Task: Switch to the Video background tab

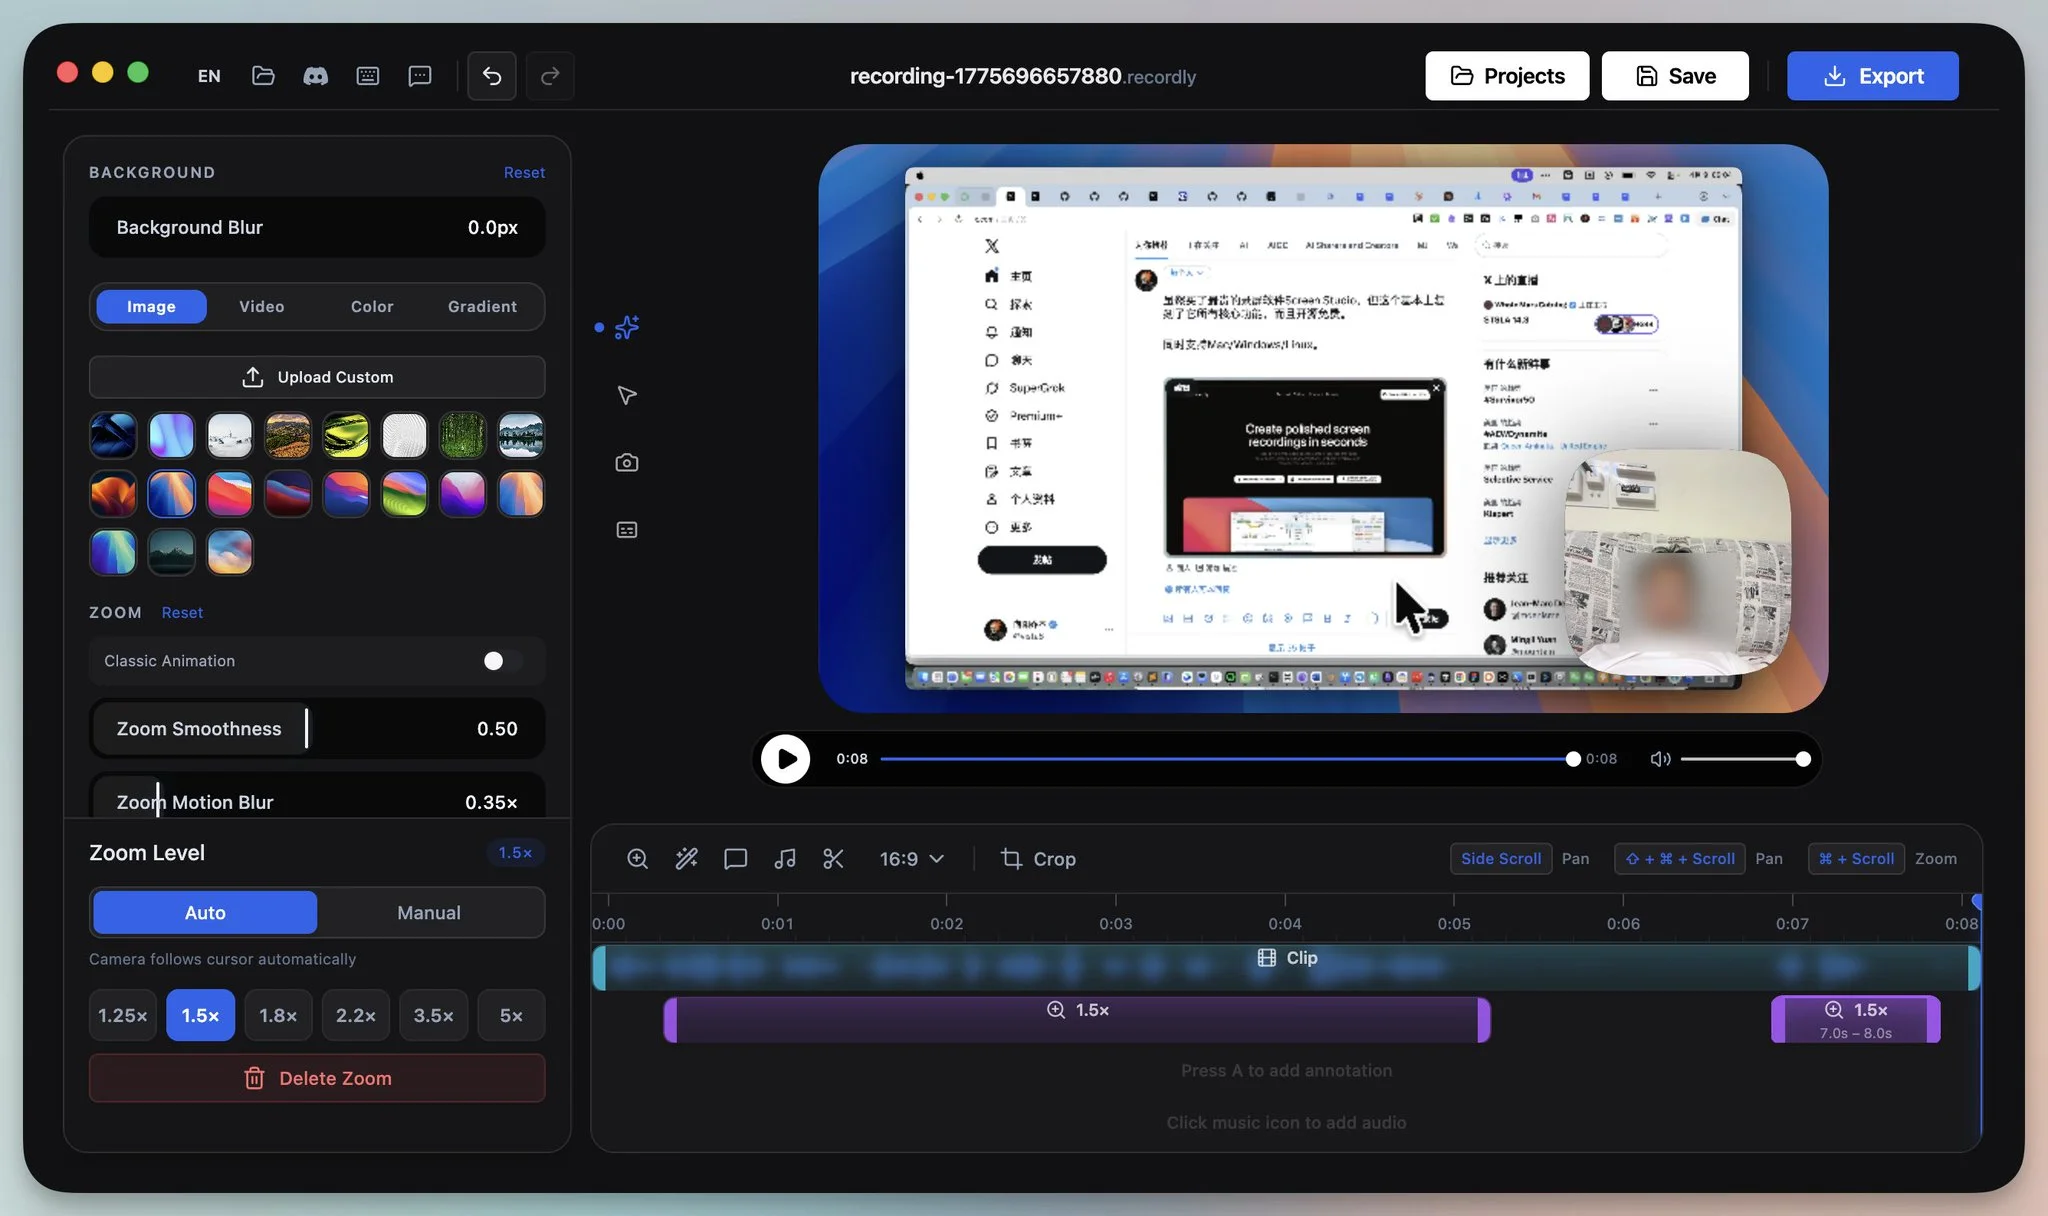Action: tap(261, 307)
